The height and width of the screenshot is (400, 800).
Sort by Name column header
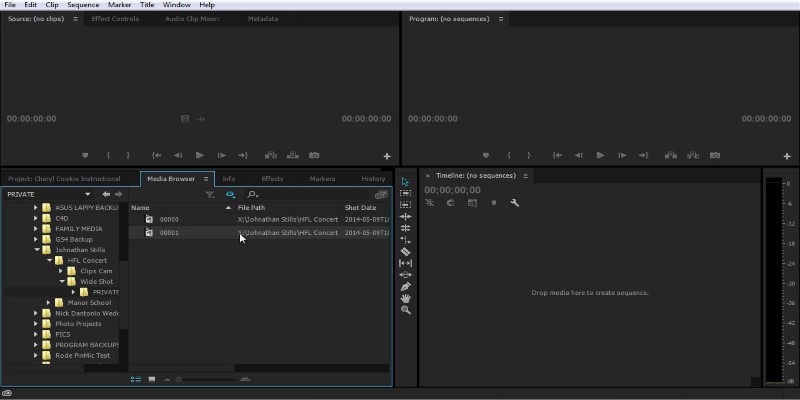[x=140, y=208]
